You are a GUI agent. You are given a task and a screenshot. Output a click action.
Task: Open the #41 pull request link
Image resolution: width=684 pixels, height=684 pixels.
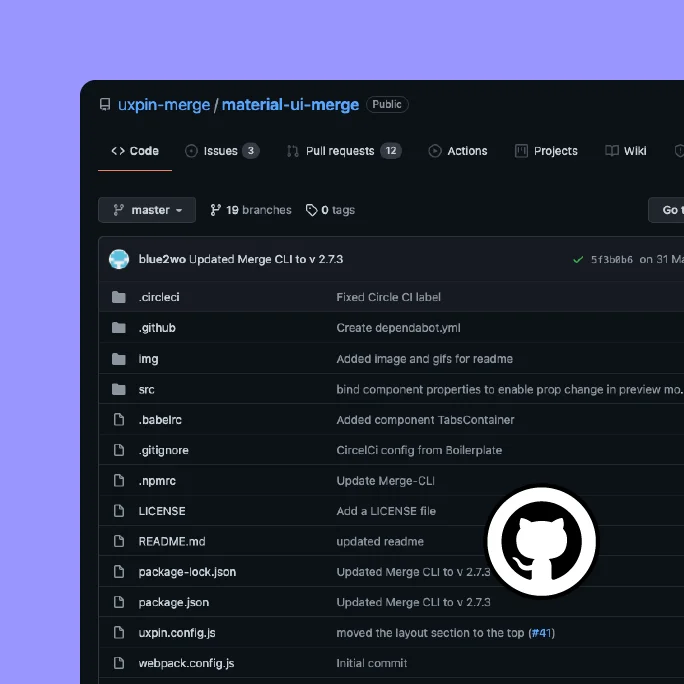541,633
